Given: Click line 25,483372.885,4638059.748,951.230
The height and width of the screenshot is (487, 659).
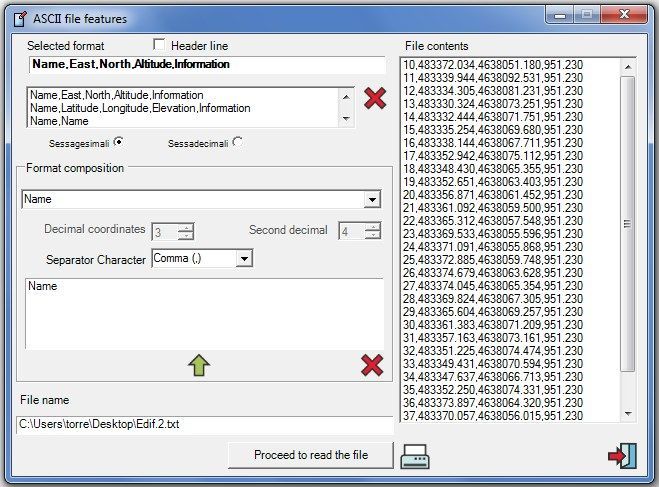Looking at the screenshot, I should point(493,260).
